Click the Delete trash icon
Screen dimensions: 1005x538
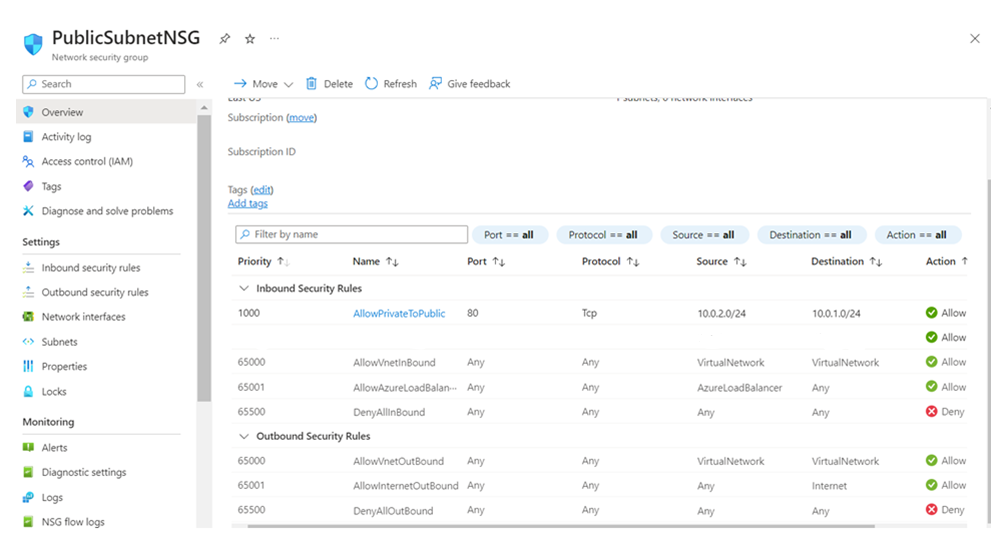pos(312,84)
